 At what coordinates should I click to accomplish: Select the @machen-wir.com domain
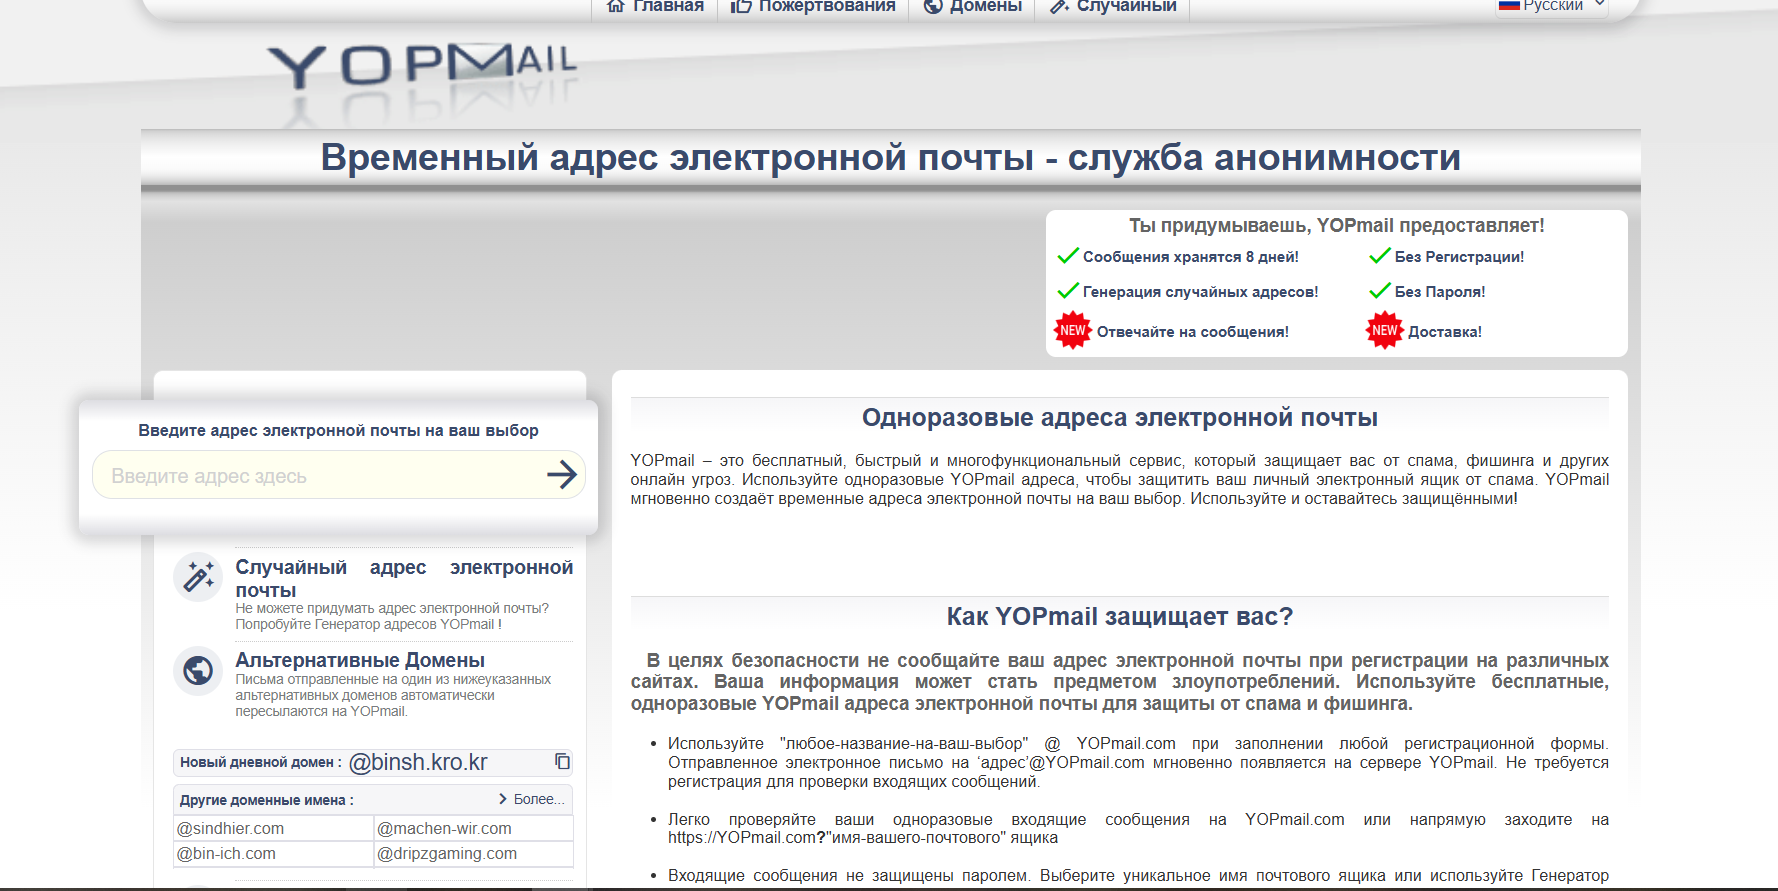pos(444,828)
